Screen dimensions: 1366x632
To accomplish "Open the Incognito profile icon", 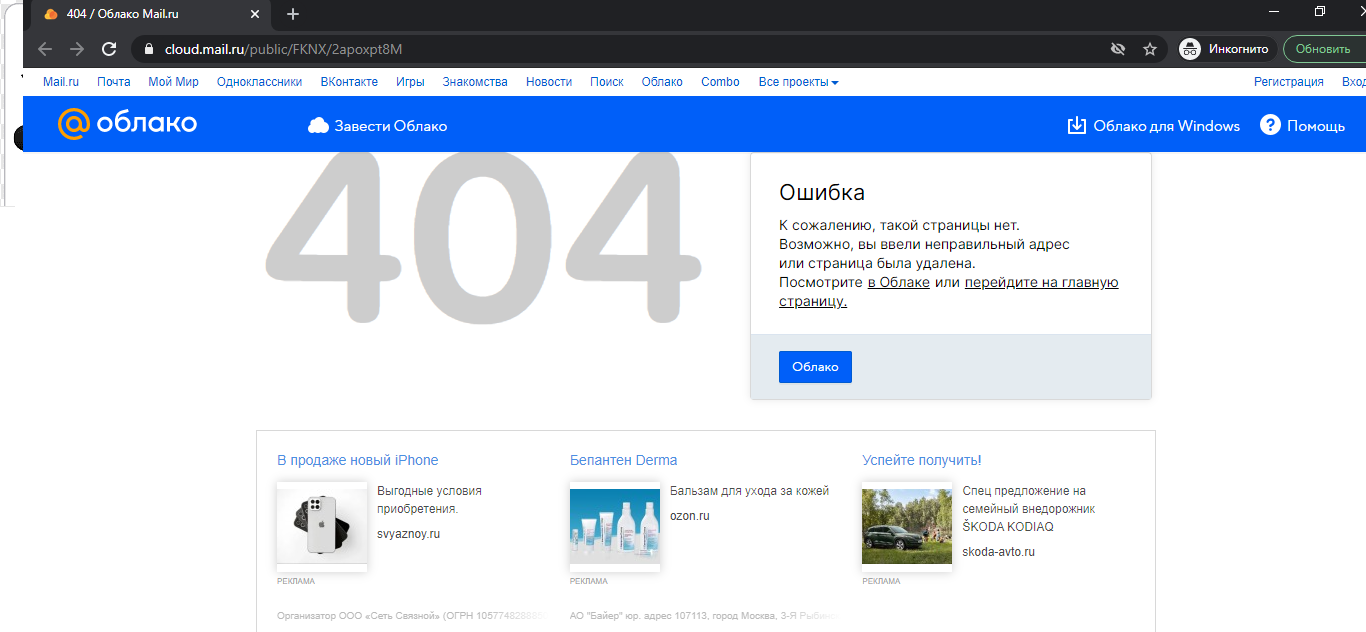I will 1190,49.
